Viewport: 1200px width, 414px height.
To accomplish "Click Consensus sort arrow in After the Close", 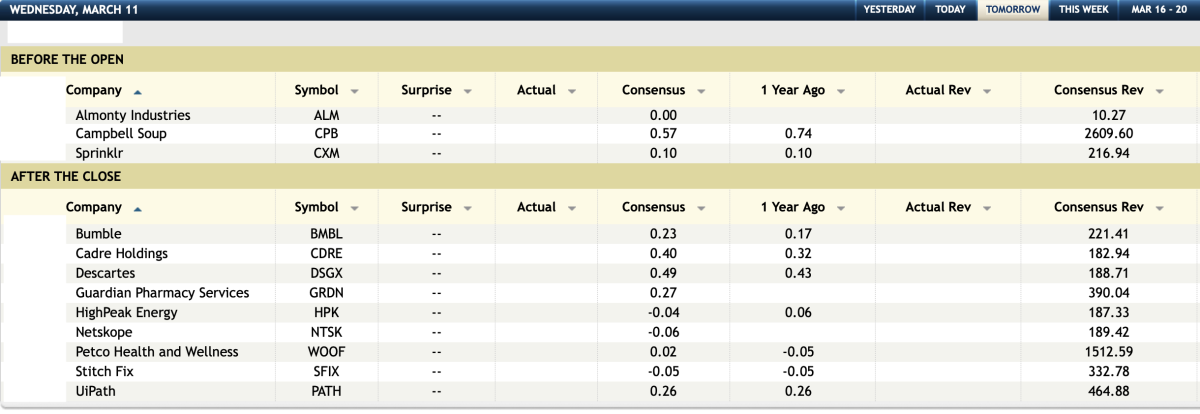I will 701,208.
